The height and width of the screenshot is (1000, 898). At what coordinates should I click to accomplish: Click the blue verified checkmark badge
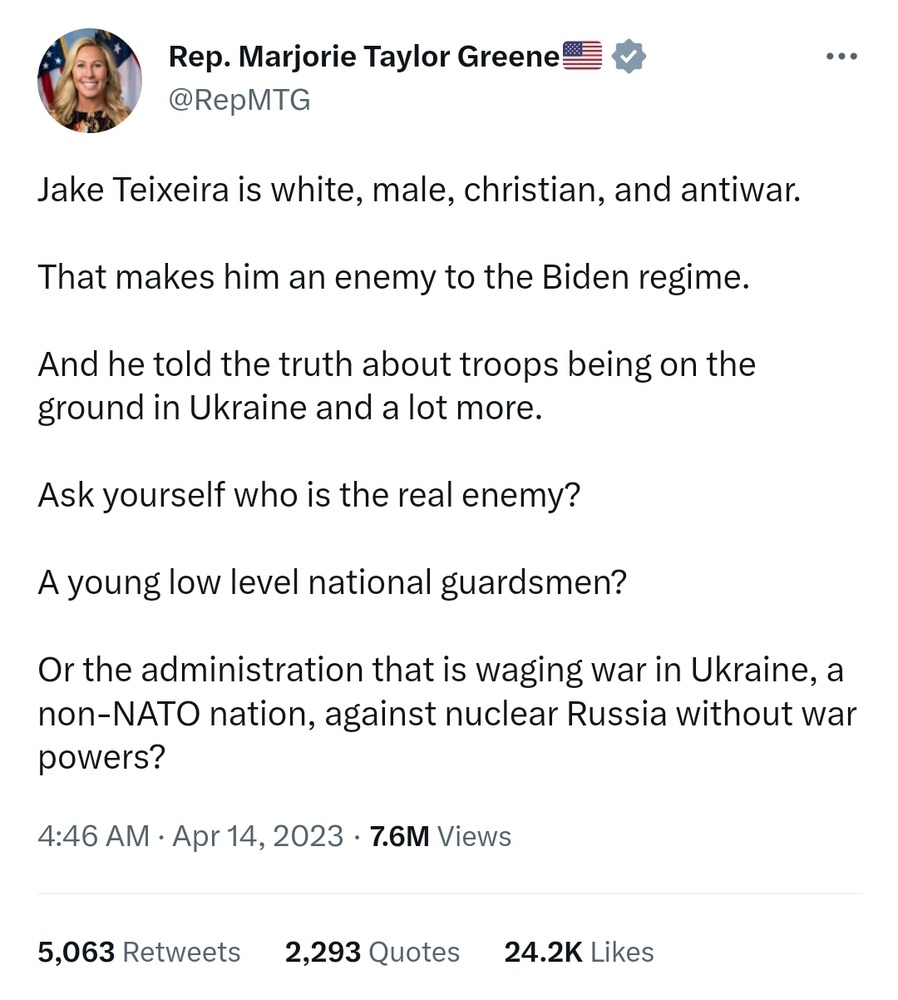(x=628, y=57)
